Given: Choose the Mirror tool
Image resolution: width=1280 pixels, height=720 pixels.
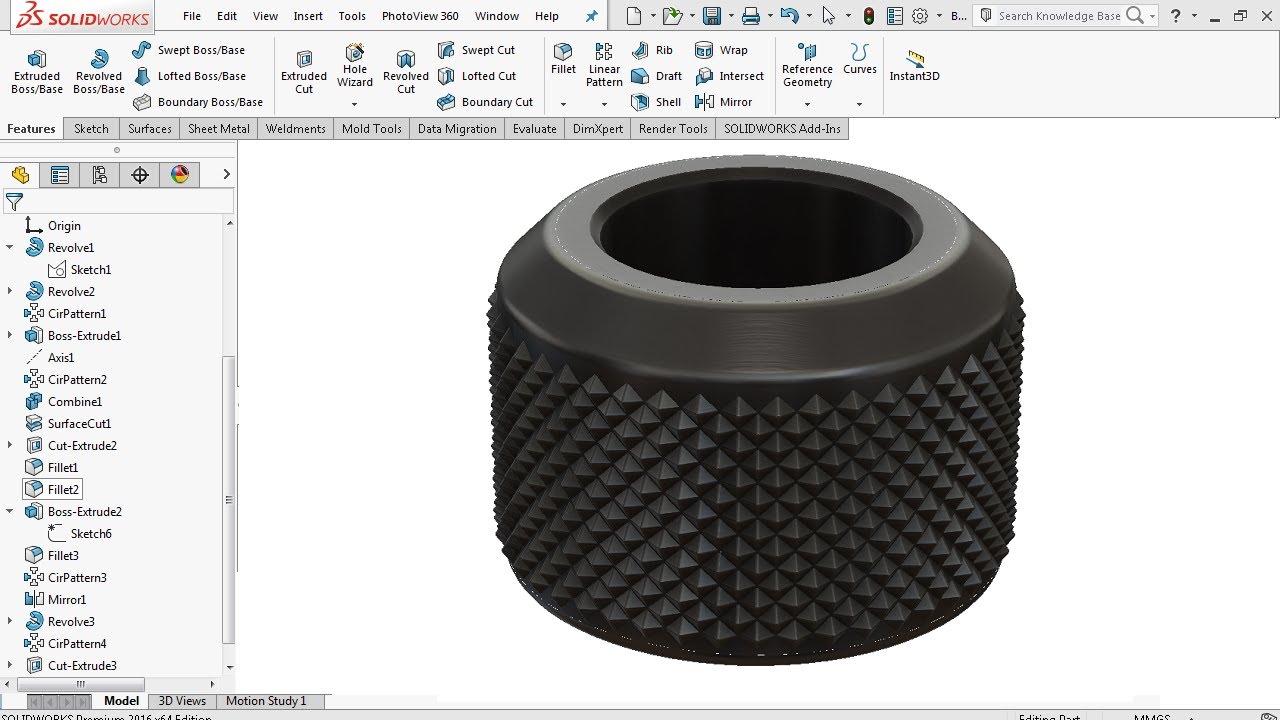Looking at the screenshot, I should 723,102.
